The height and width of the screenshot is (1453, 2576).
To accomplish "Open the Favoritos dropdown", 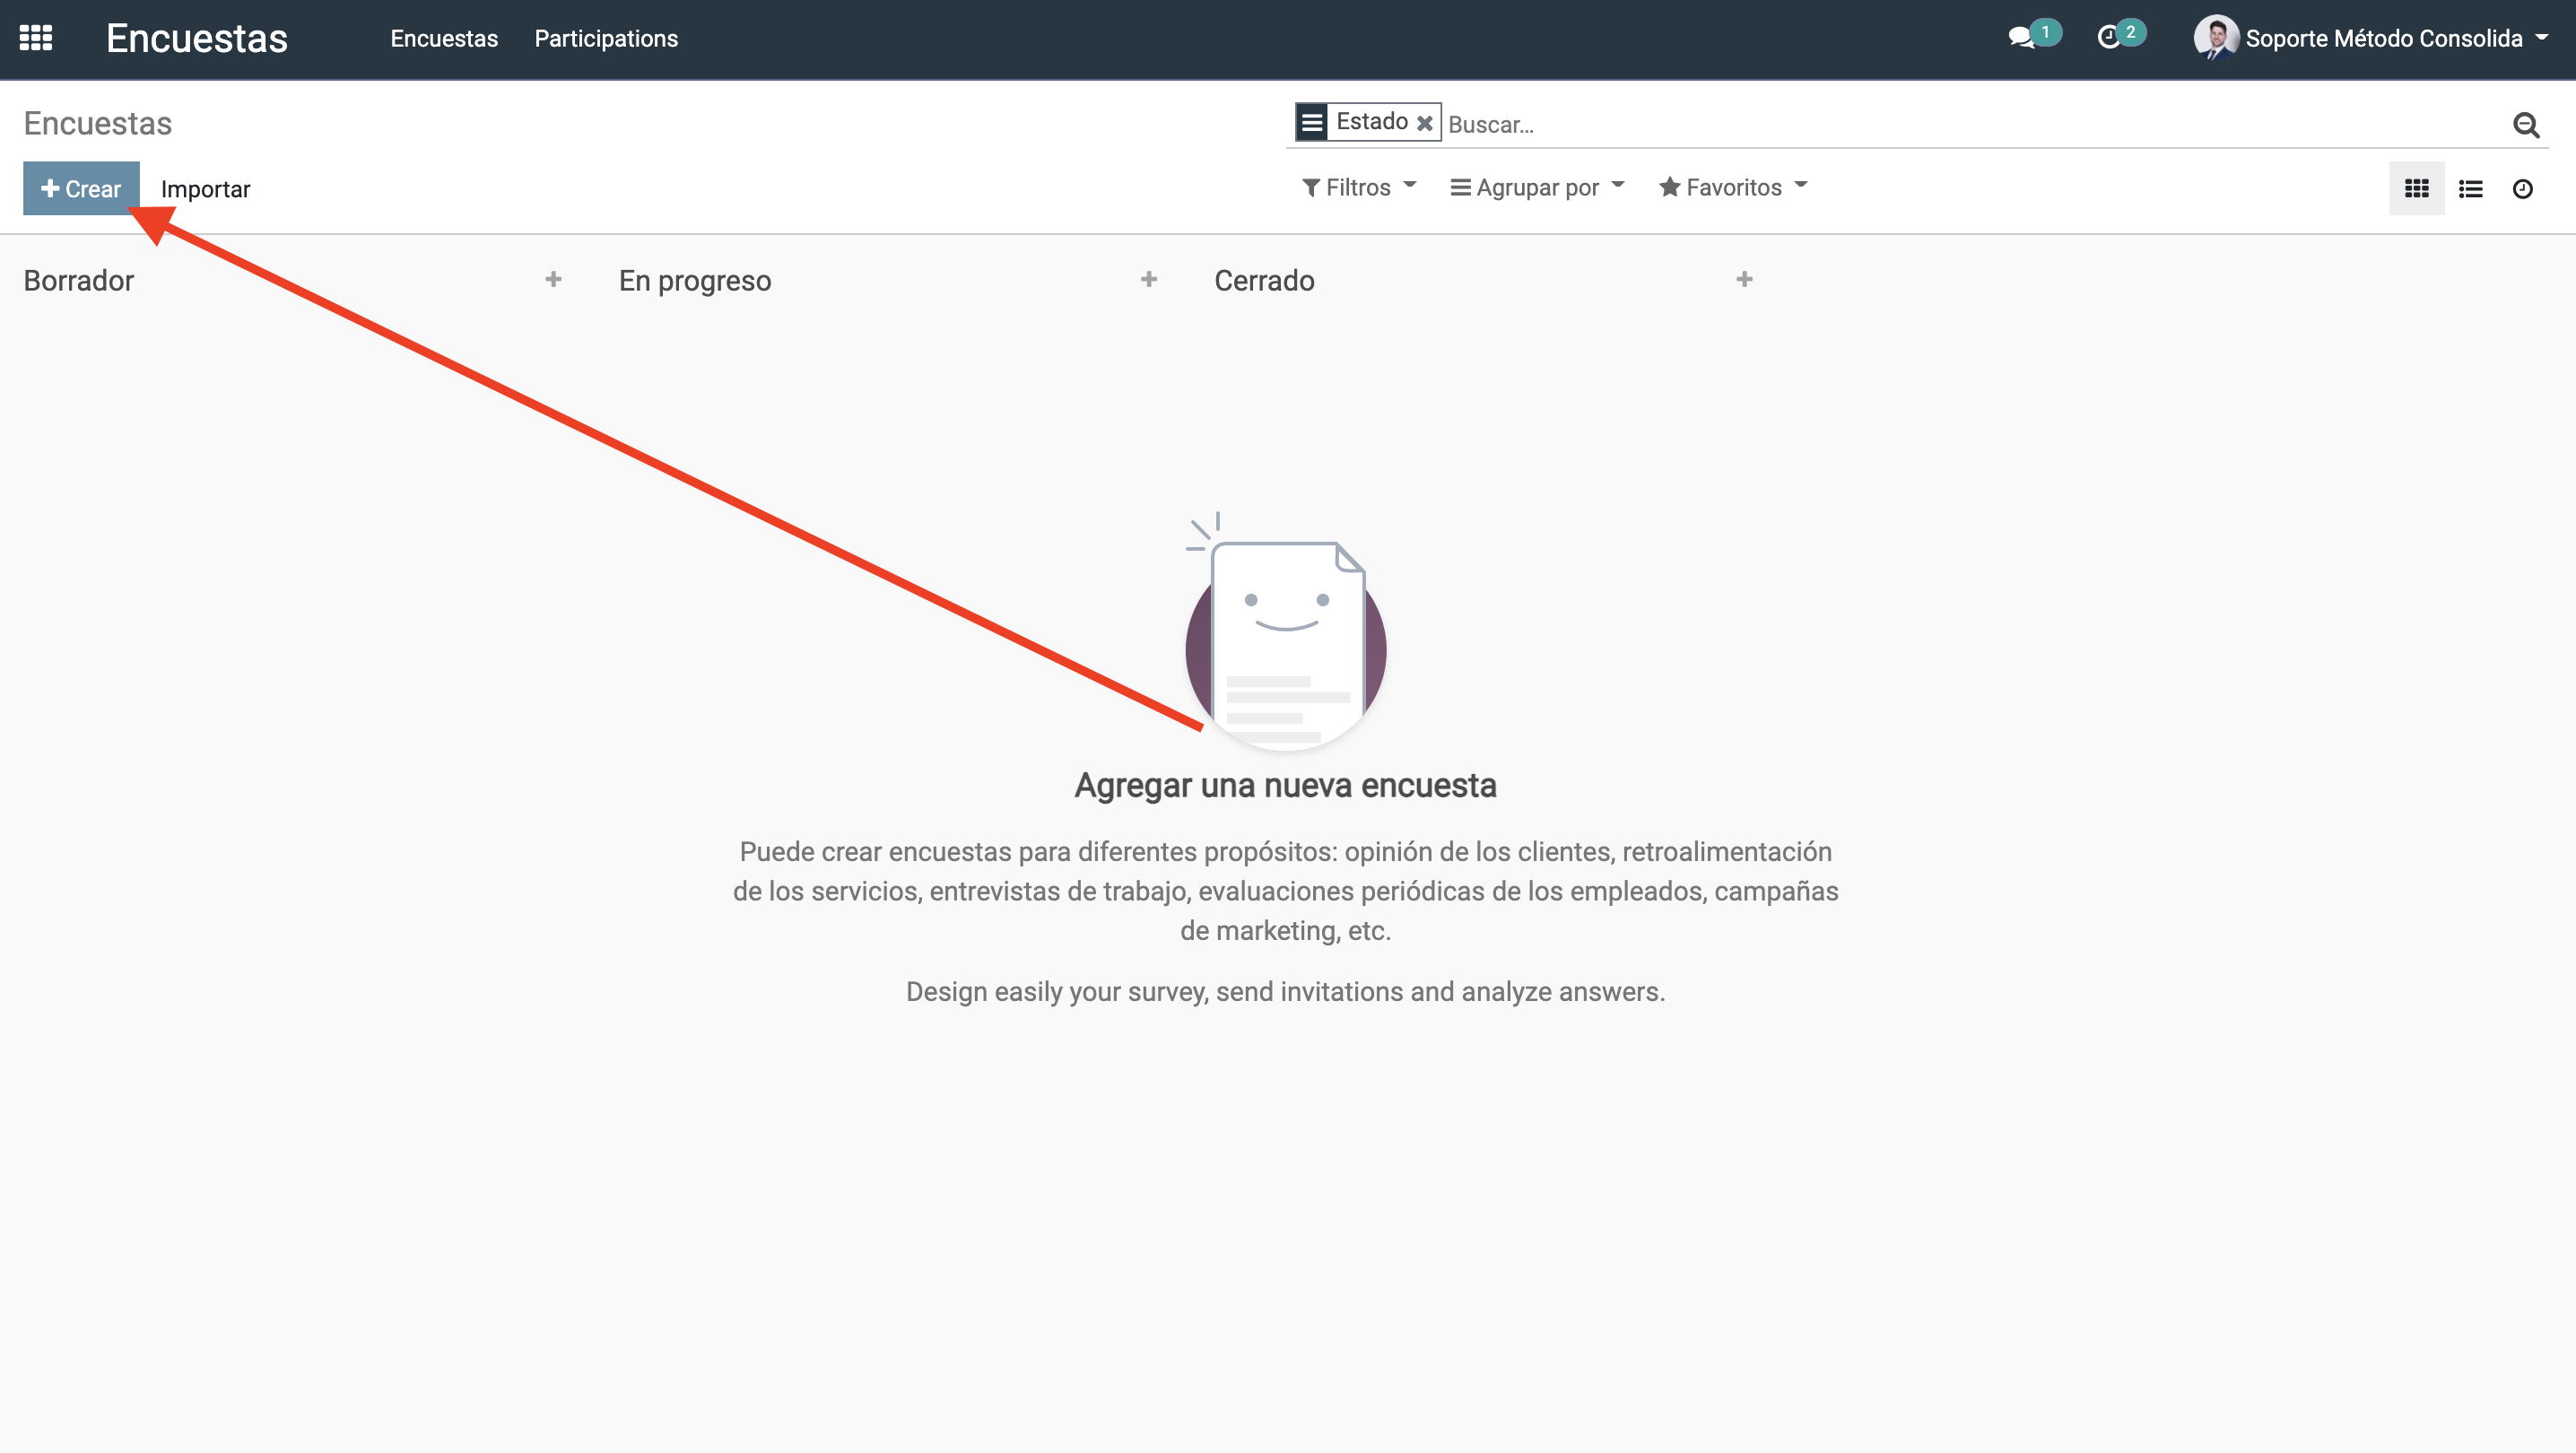I will point(1733,187).
